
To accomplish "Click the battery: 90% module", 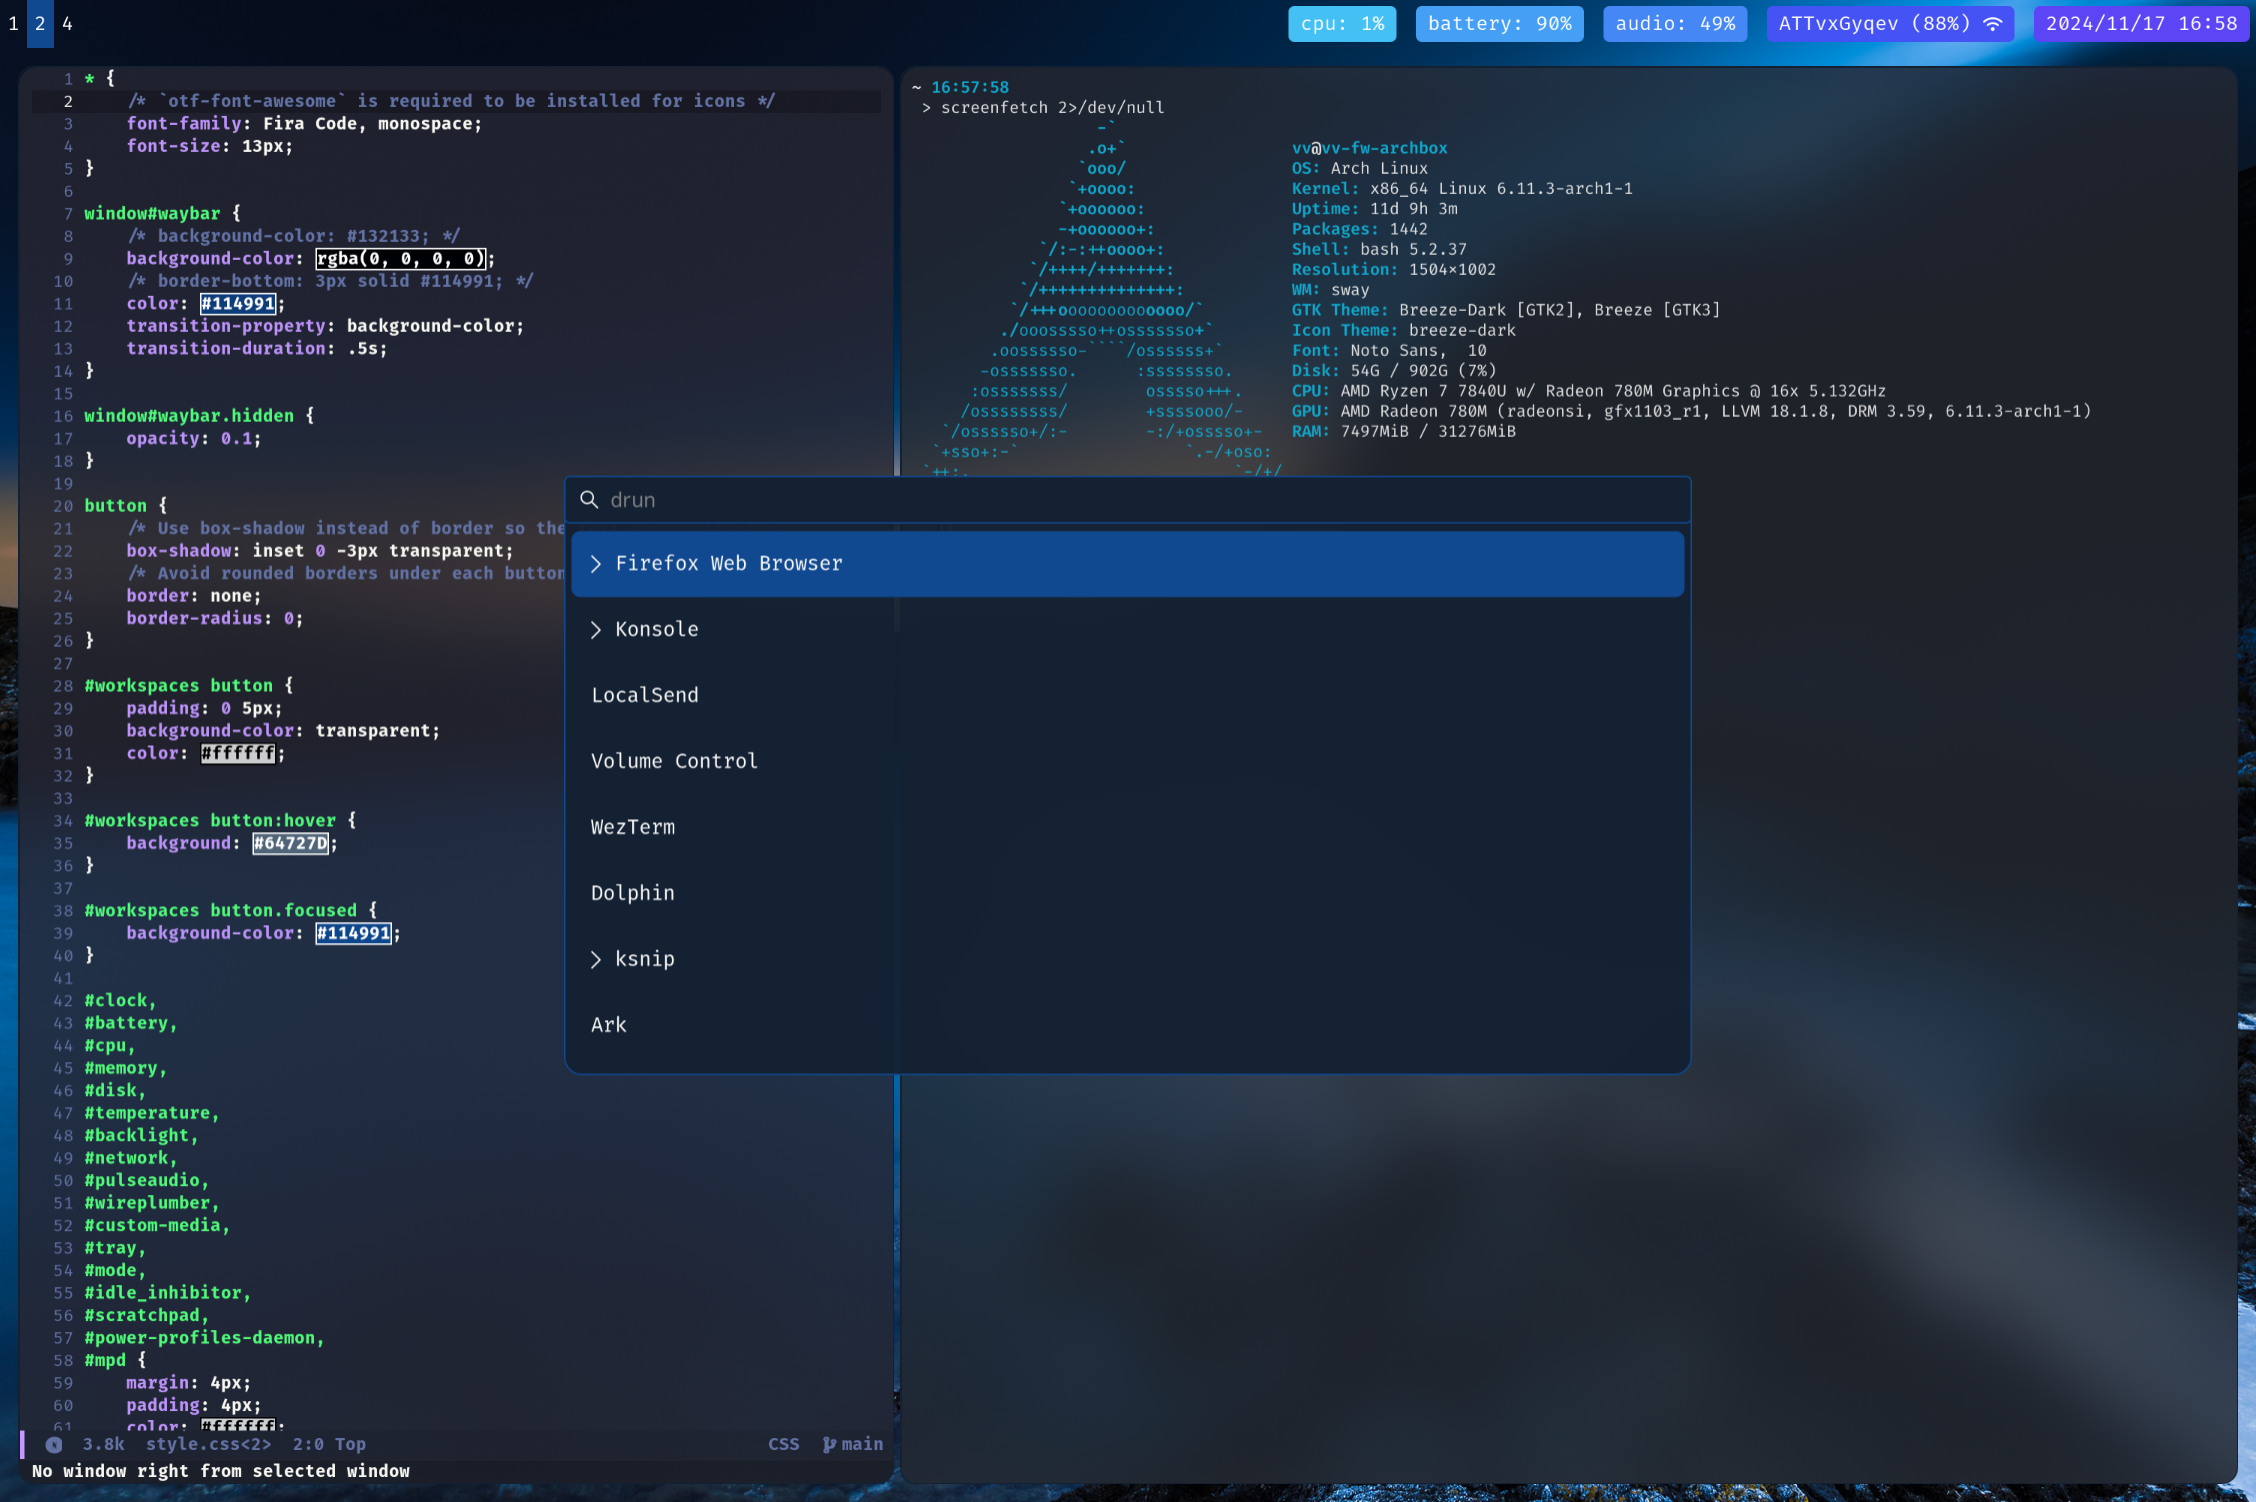I will click(1499, 23).
